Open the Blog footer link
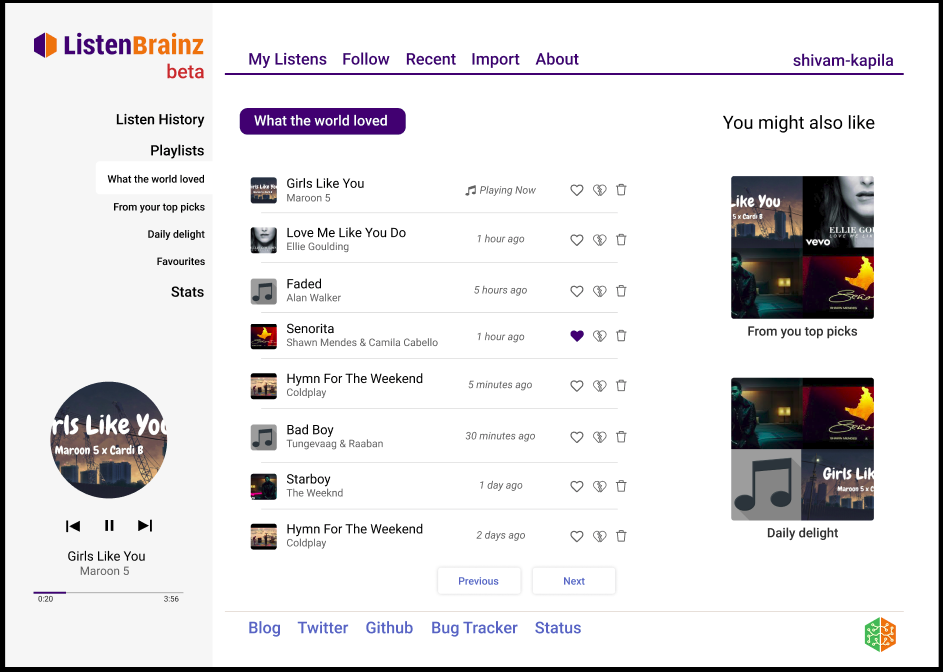Image resolution: width=943 pixels, height=672 pixels. pyautogui.click(x=264, y=627)
